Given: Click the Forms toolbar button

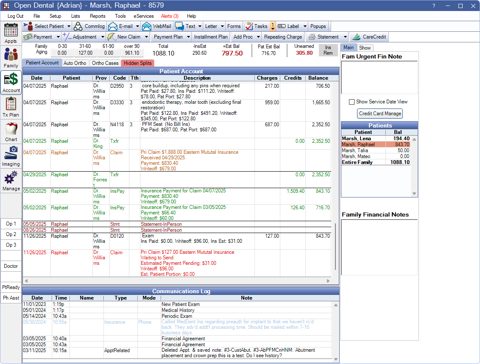Looking at the screenshot, I should click(234, 26).
